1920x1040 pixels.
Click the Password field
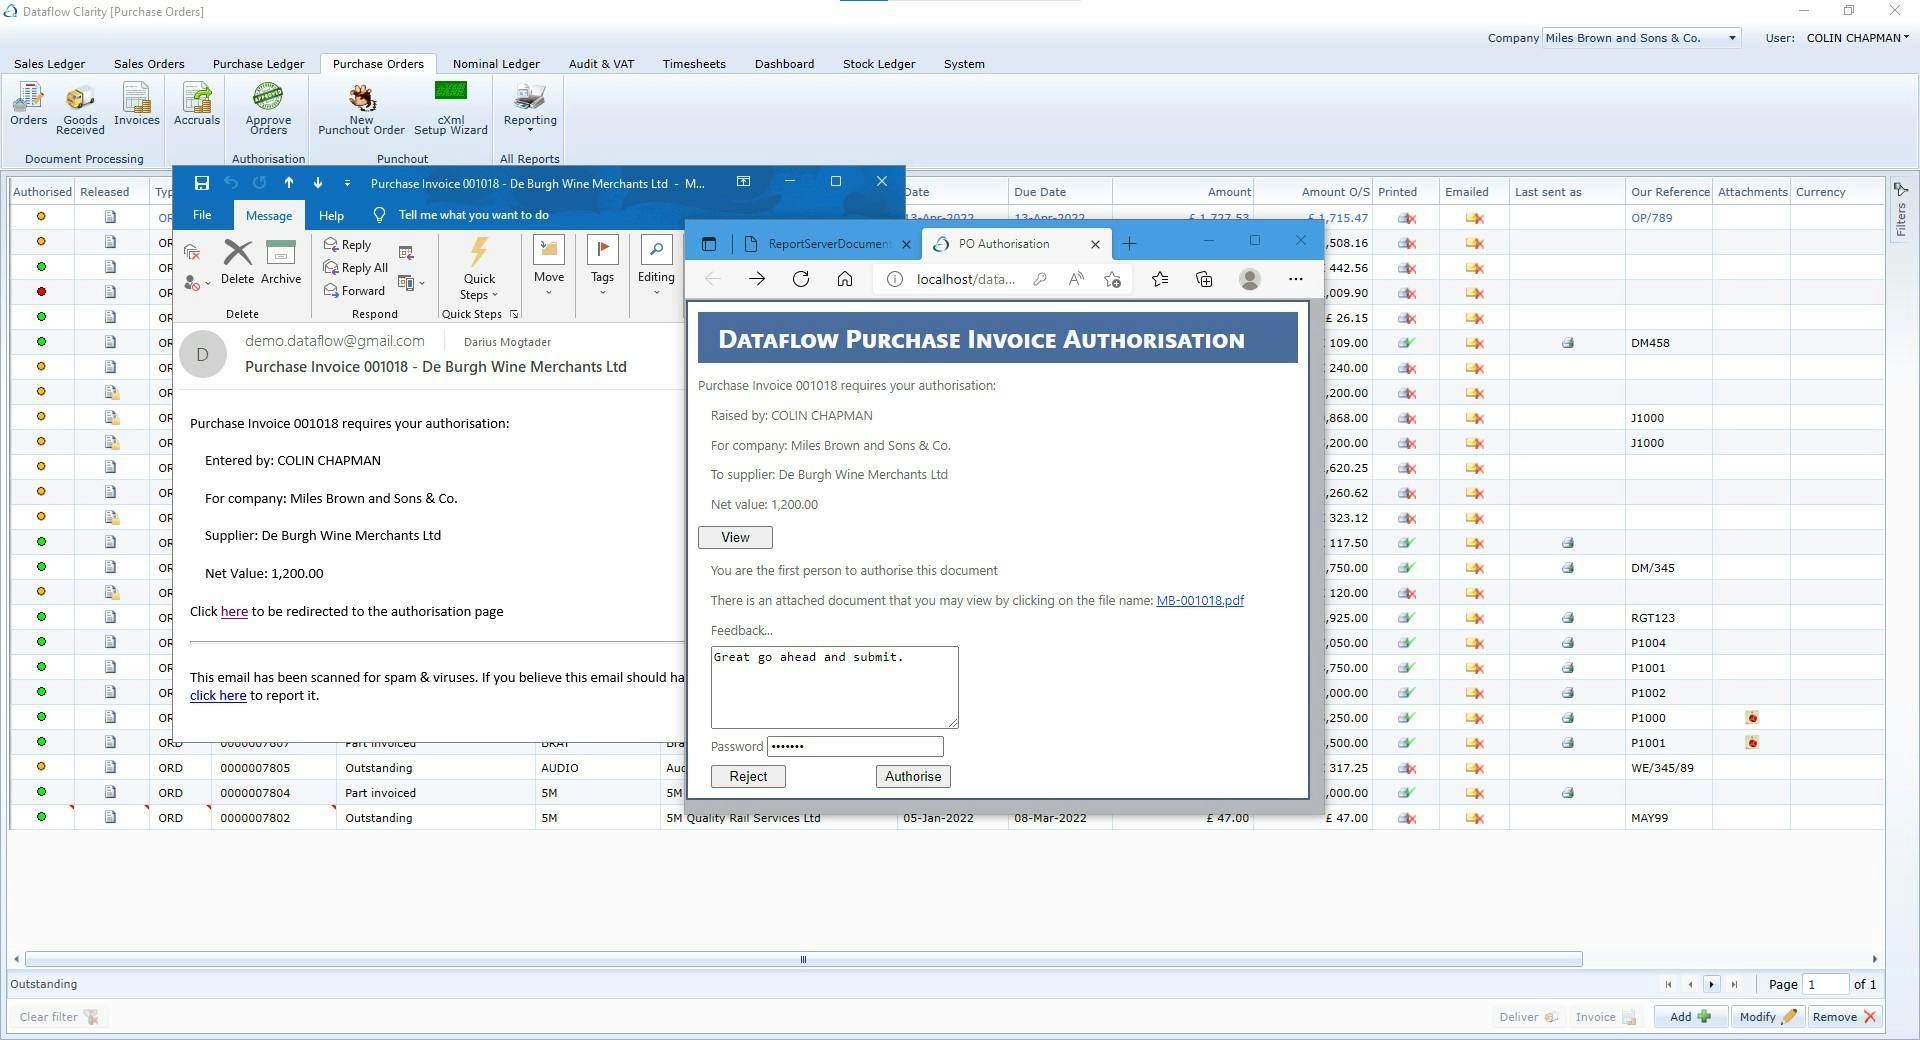(x=855, y=747)
